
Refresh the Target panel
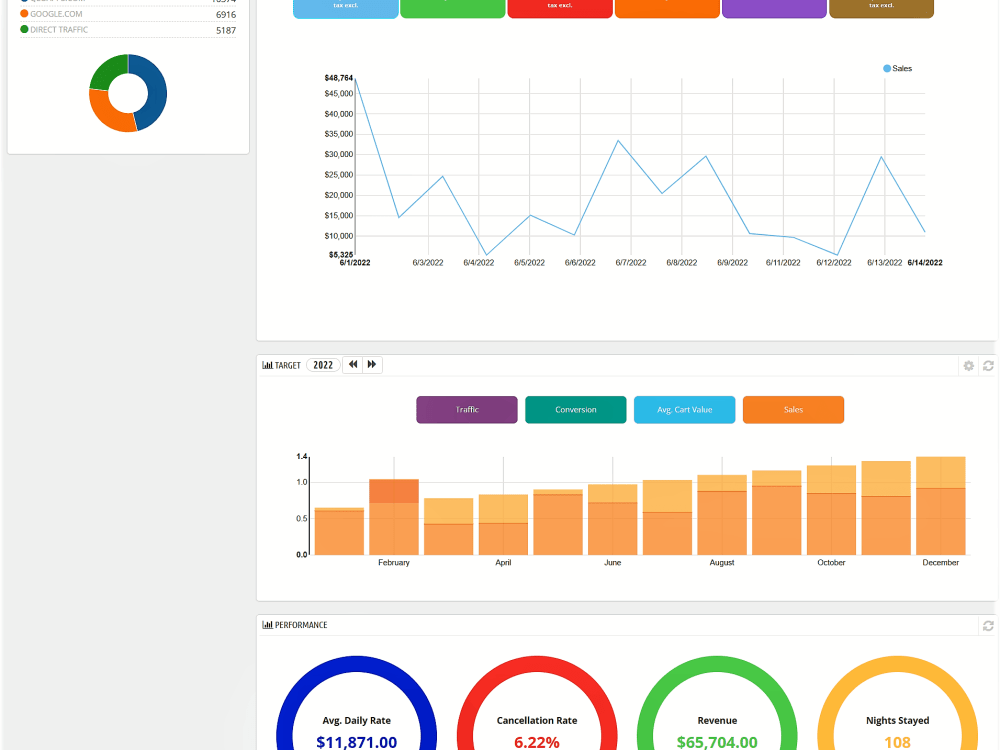point(988,365)
